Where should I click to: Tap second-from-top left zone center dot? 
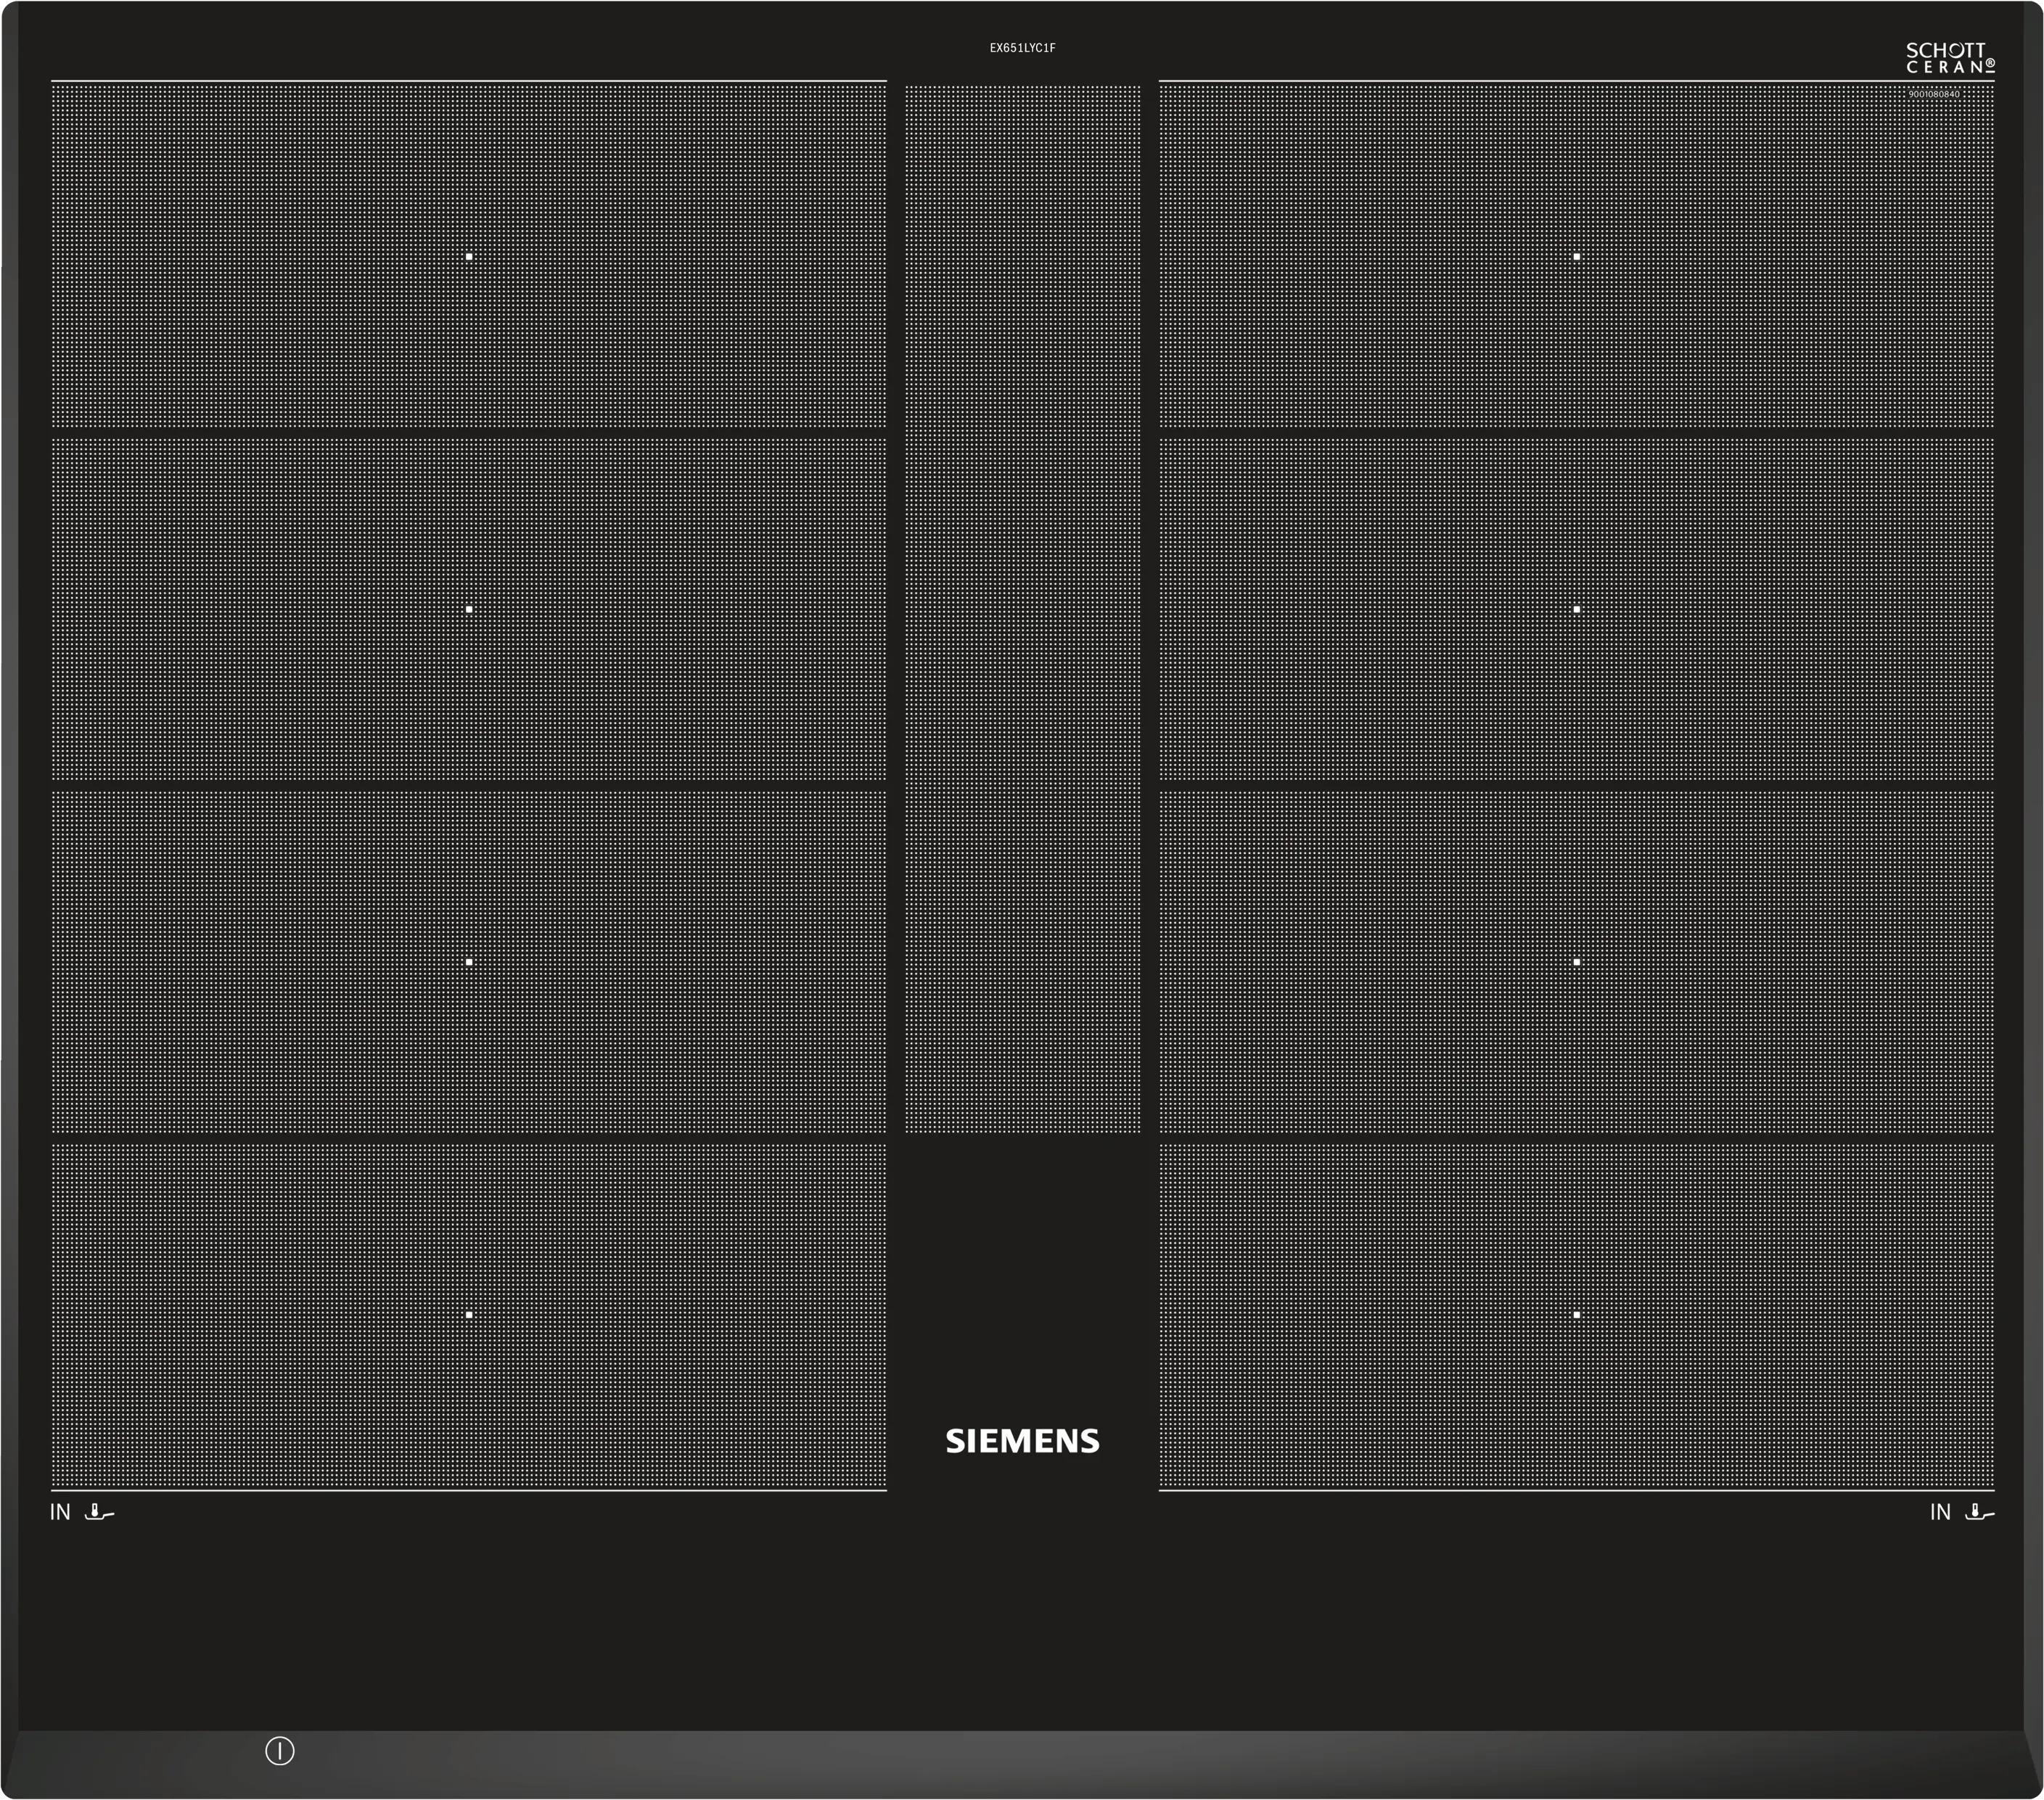[x=469, y=609]
